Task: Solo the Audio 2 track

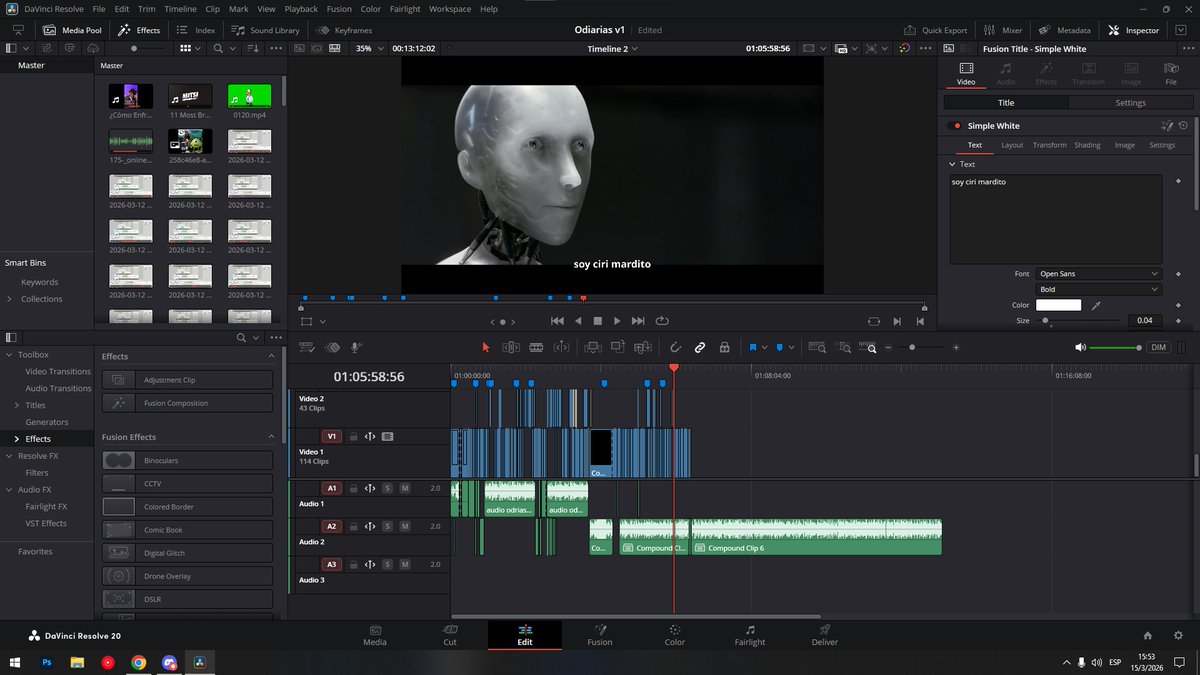Action: 387,526
